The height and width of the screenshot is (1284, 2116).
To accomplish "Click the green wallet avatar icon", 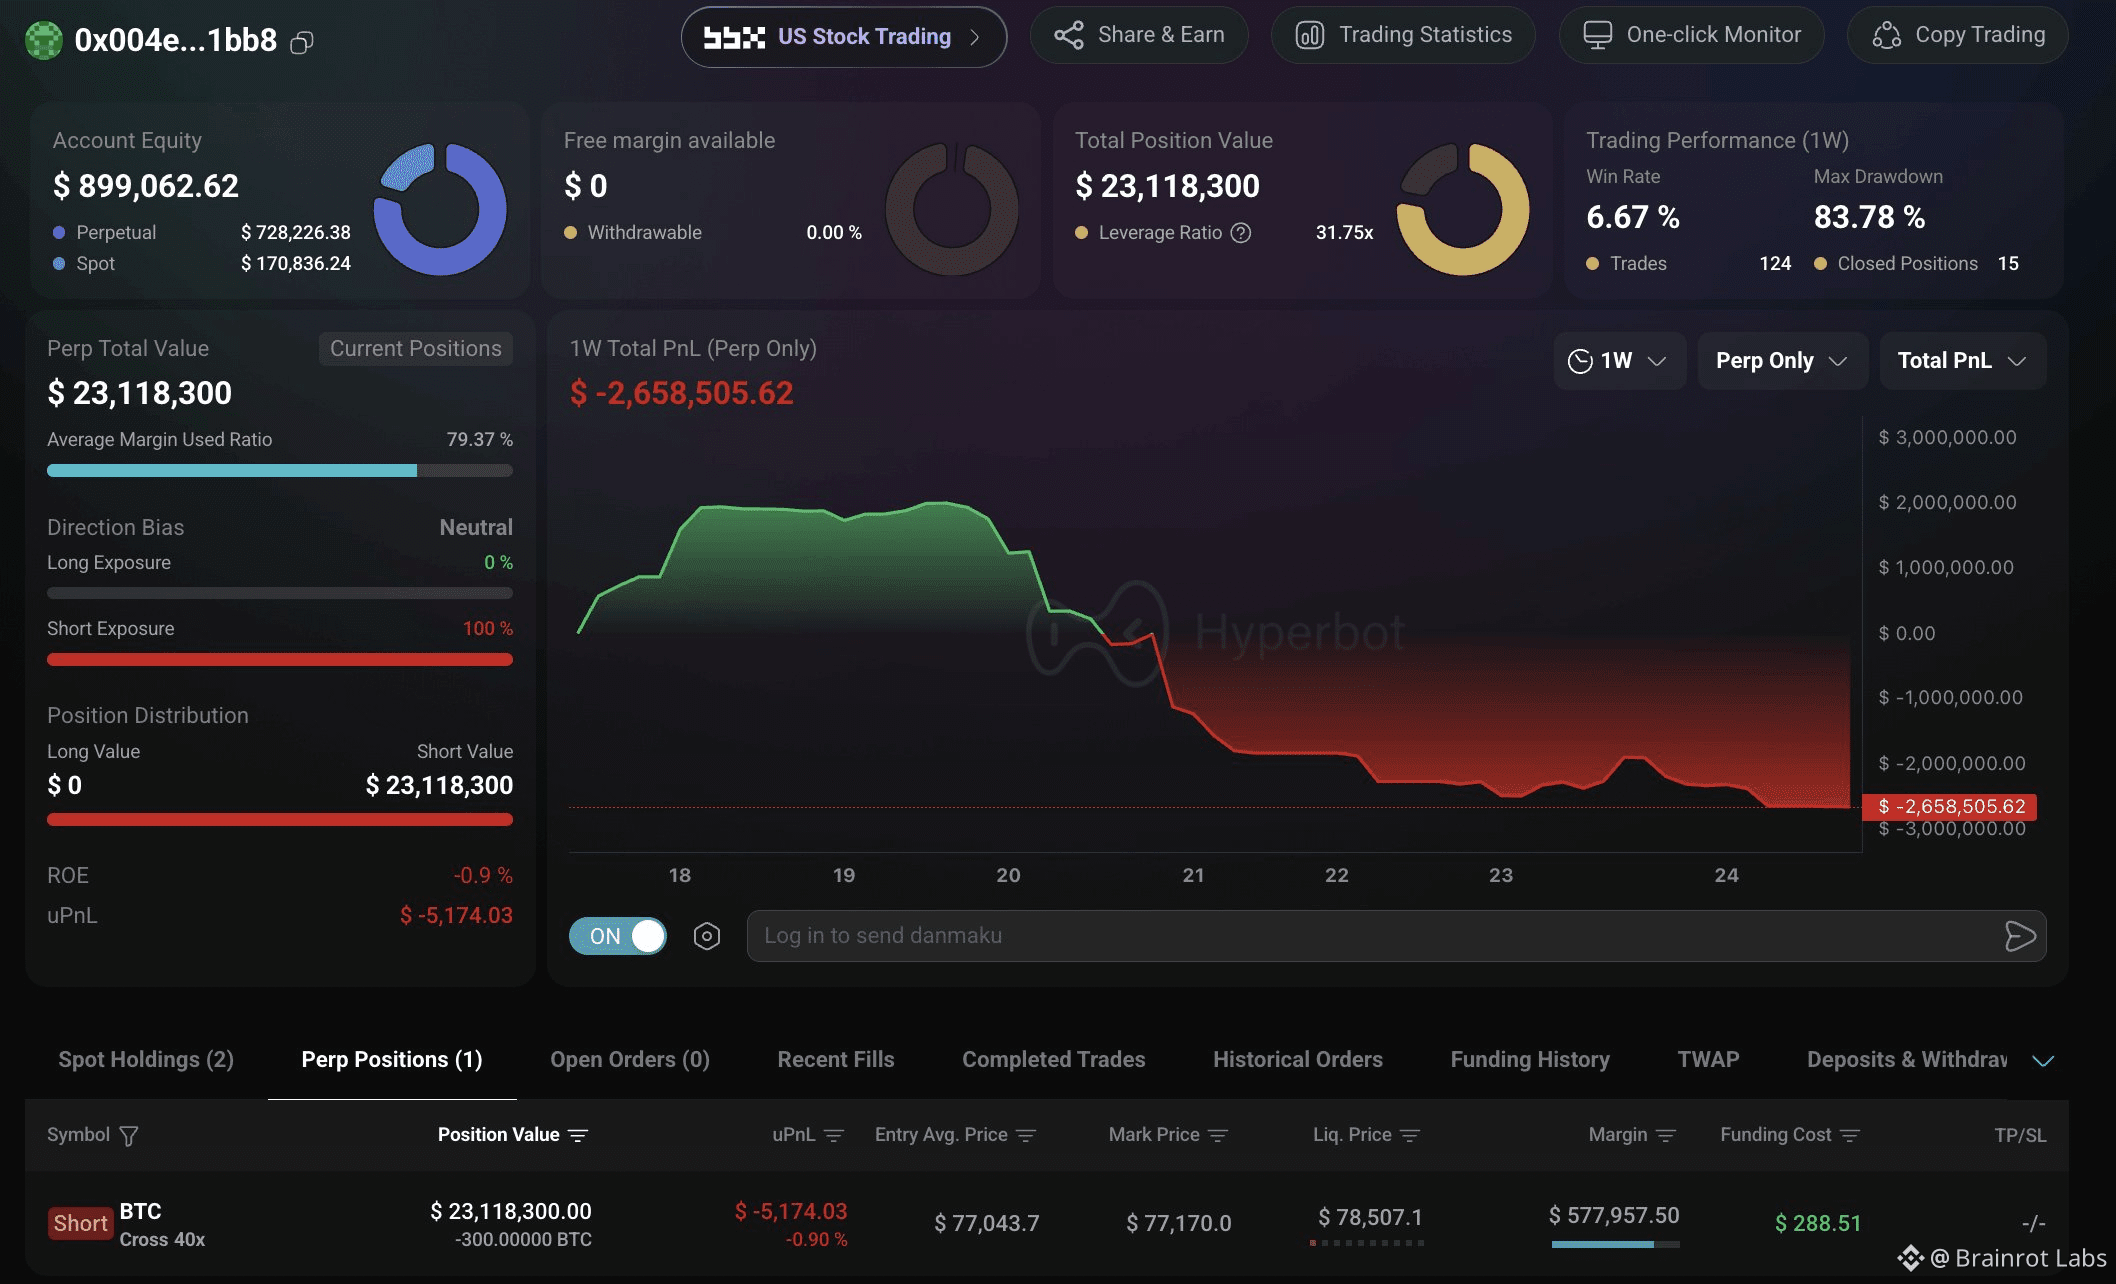I will tap(43, 40).
